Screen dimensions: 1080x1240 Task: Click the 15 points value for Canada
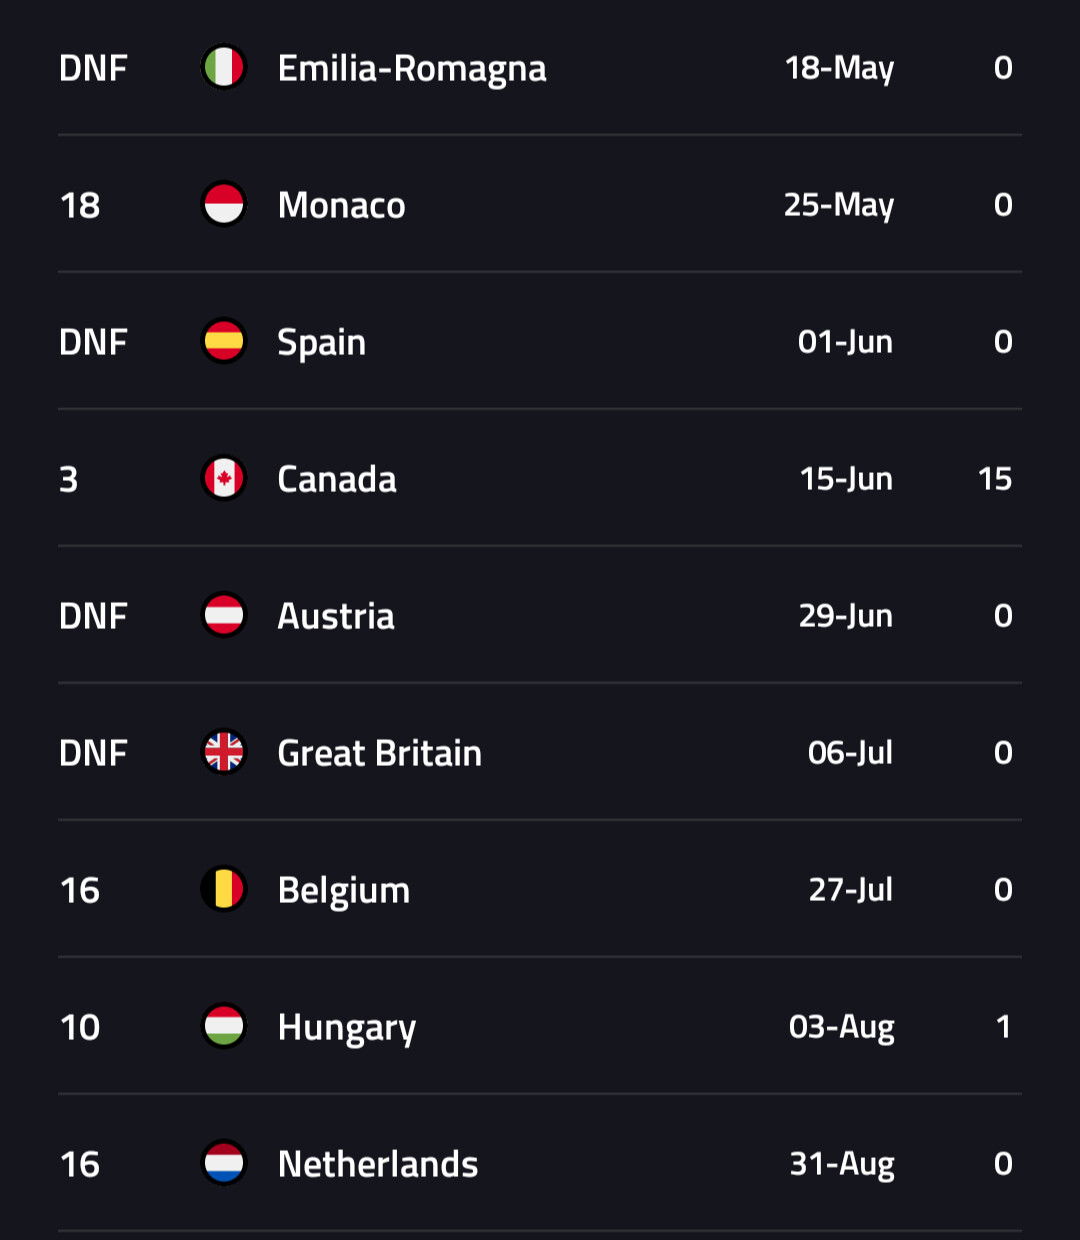tap(995, 479)
